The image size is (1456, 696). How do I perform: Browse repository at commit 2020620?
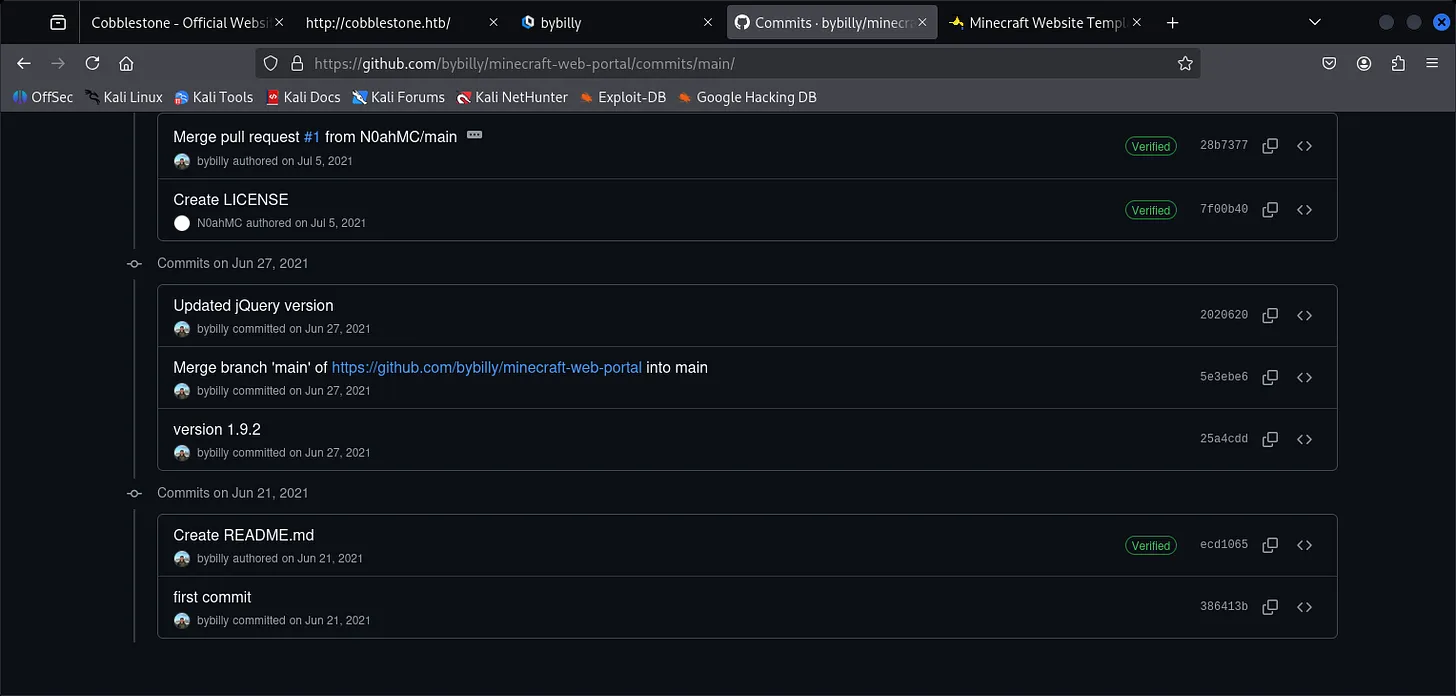pyautogui.click(x=1304, y=315)
